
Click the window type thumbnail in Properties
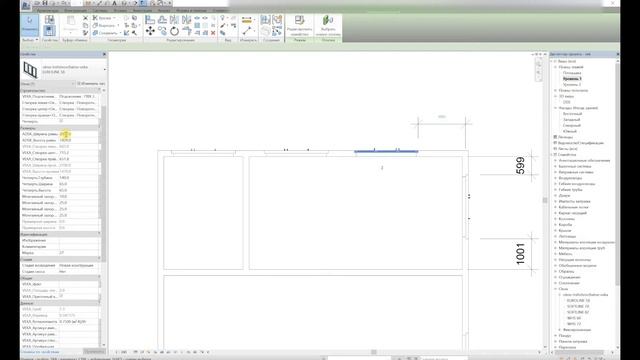point(30,70)
